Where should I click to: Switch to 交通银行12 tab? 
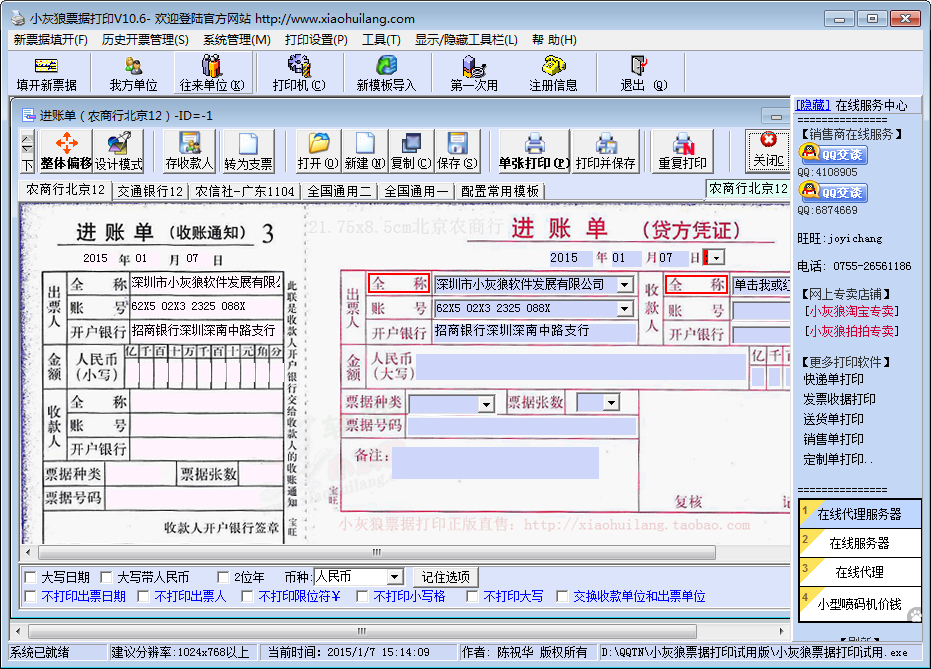(150, 191)
